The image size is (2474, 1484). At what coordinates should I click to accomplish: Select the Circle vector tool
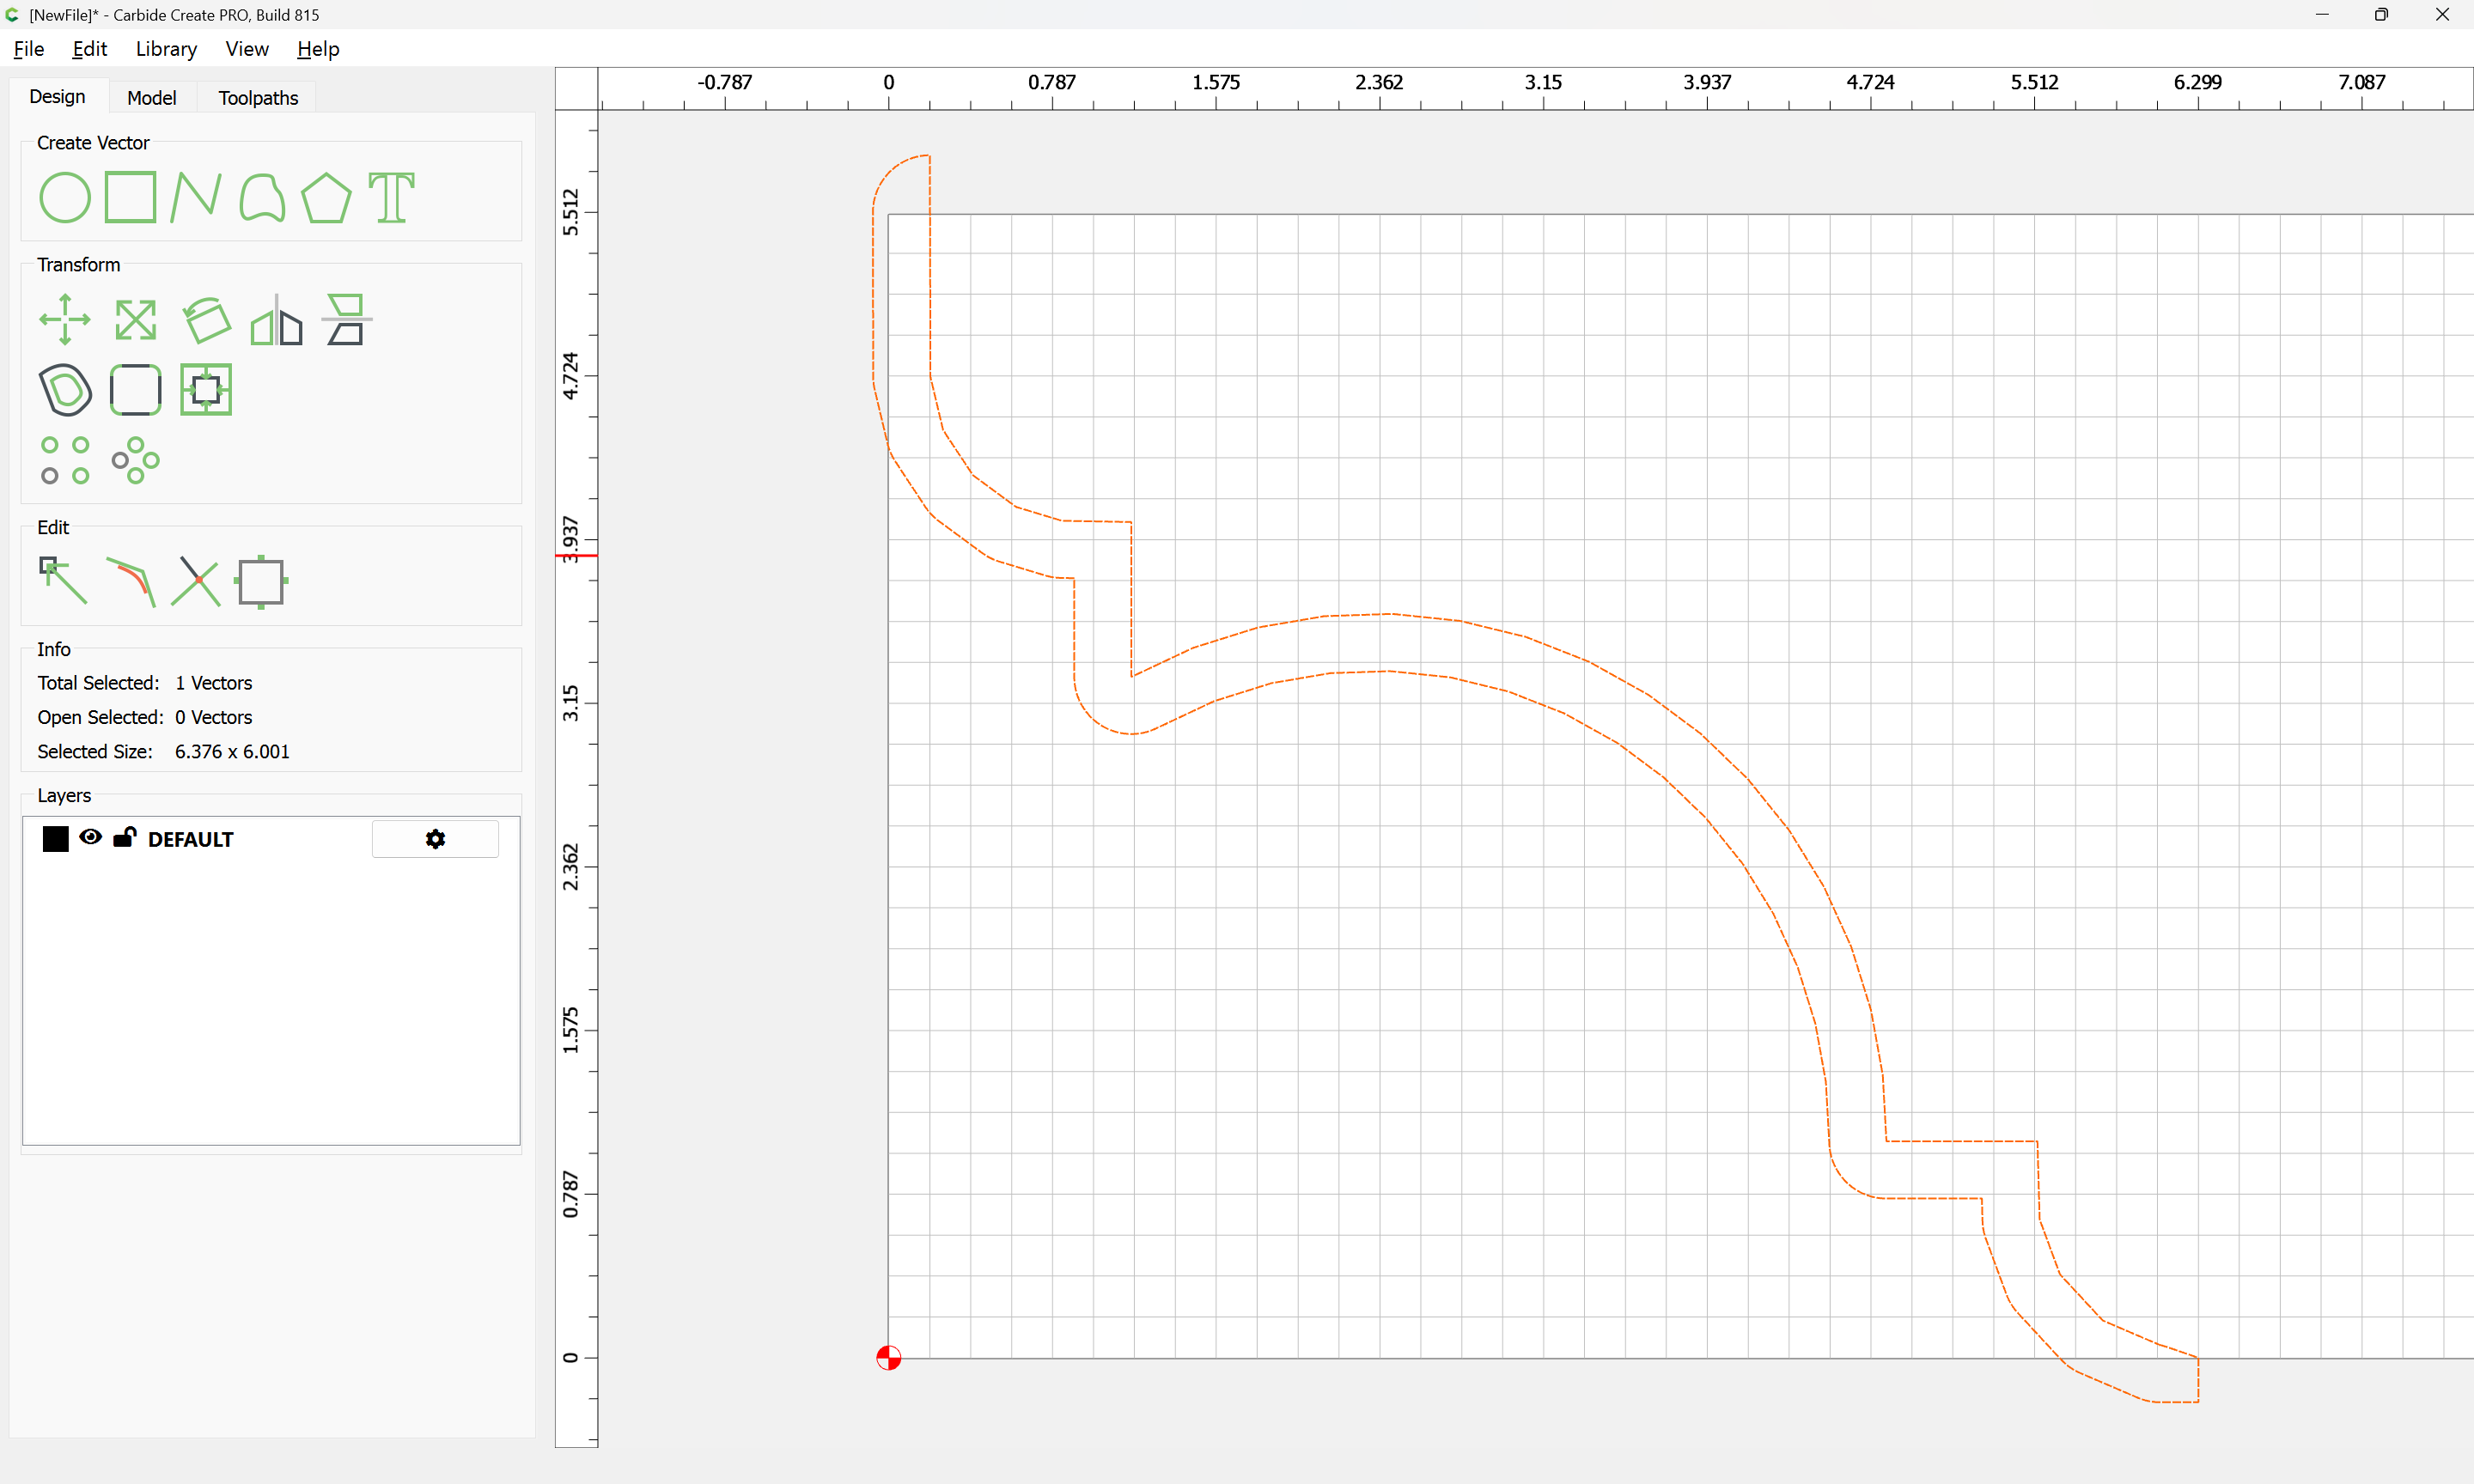pos(65,197)
